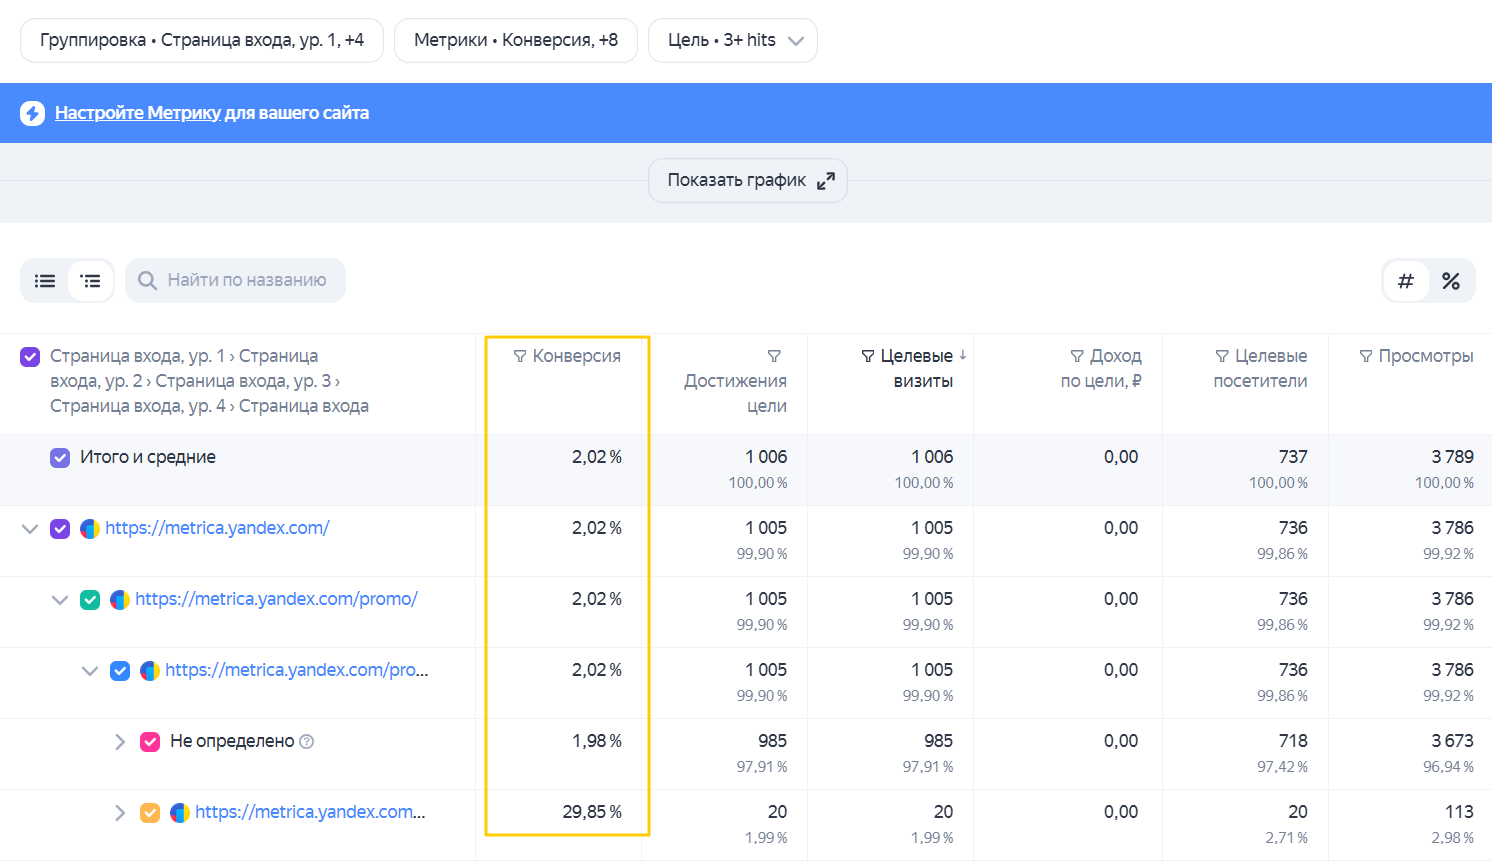Click the expand arrows icon beside Показать график
Image resolution: width=1492 pixels, height=862 pixels.
point(826,181)
